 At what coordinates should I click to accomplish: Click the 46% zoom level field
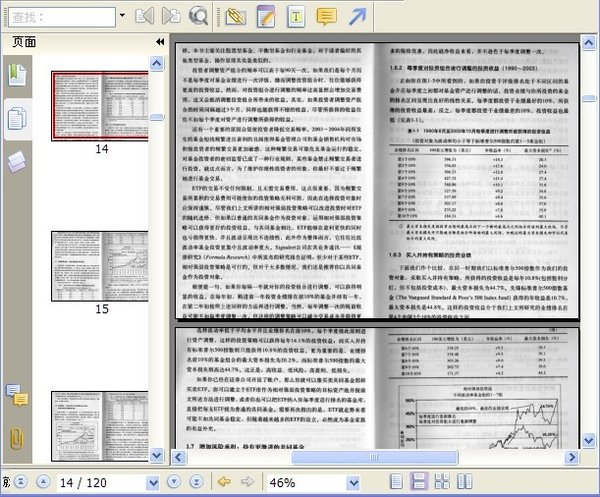307,482
